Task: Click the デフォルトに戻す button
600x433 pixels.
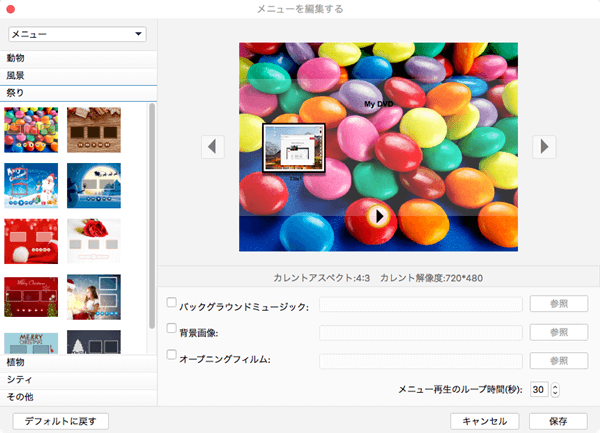Action: click(x=60, y=420)
